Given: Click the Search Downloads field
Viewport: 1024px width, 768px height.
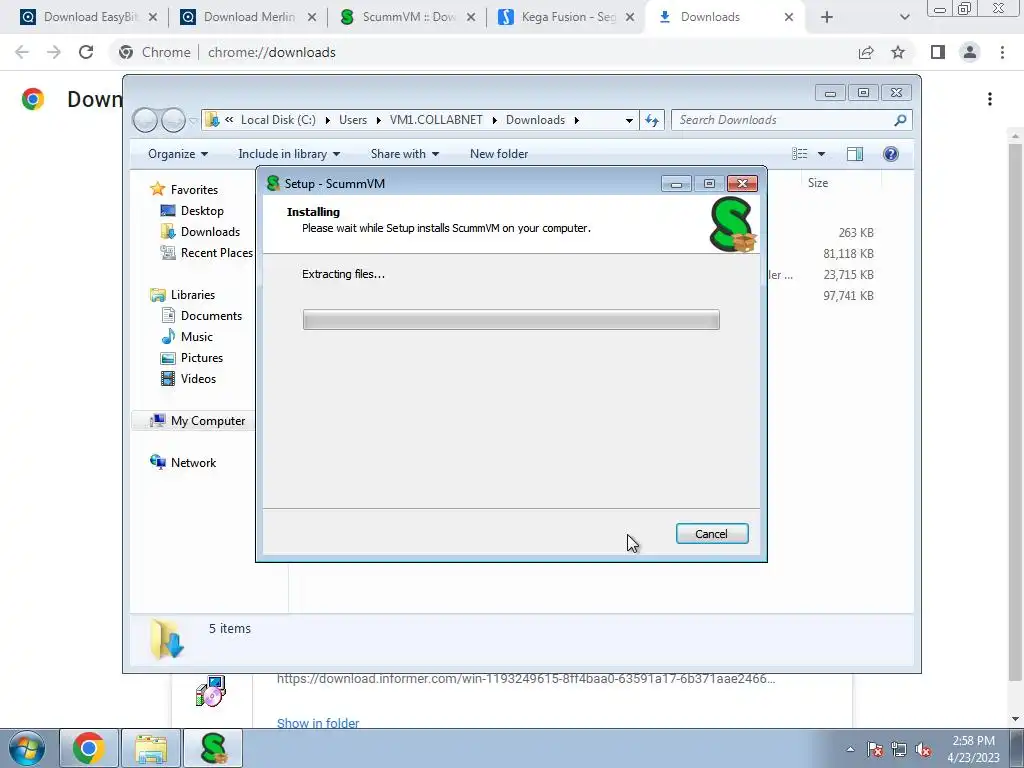Looking at the screenshot, I should pos(784,120).
